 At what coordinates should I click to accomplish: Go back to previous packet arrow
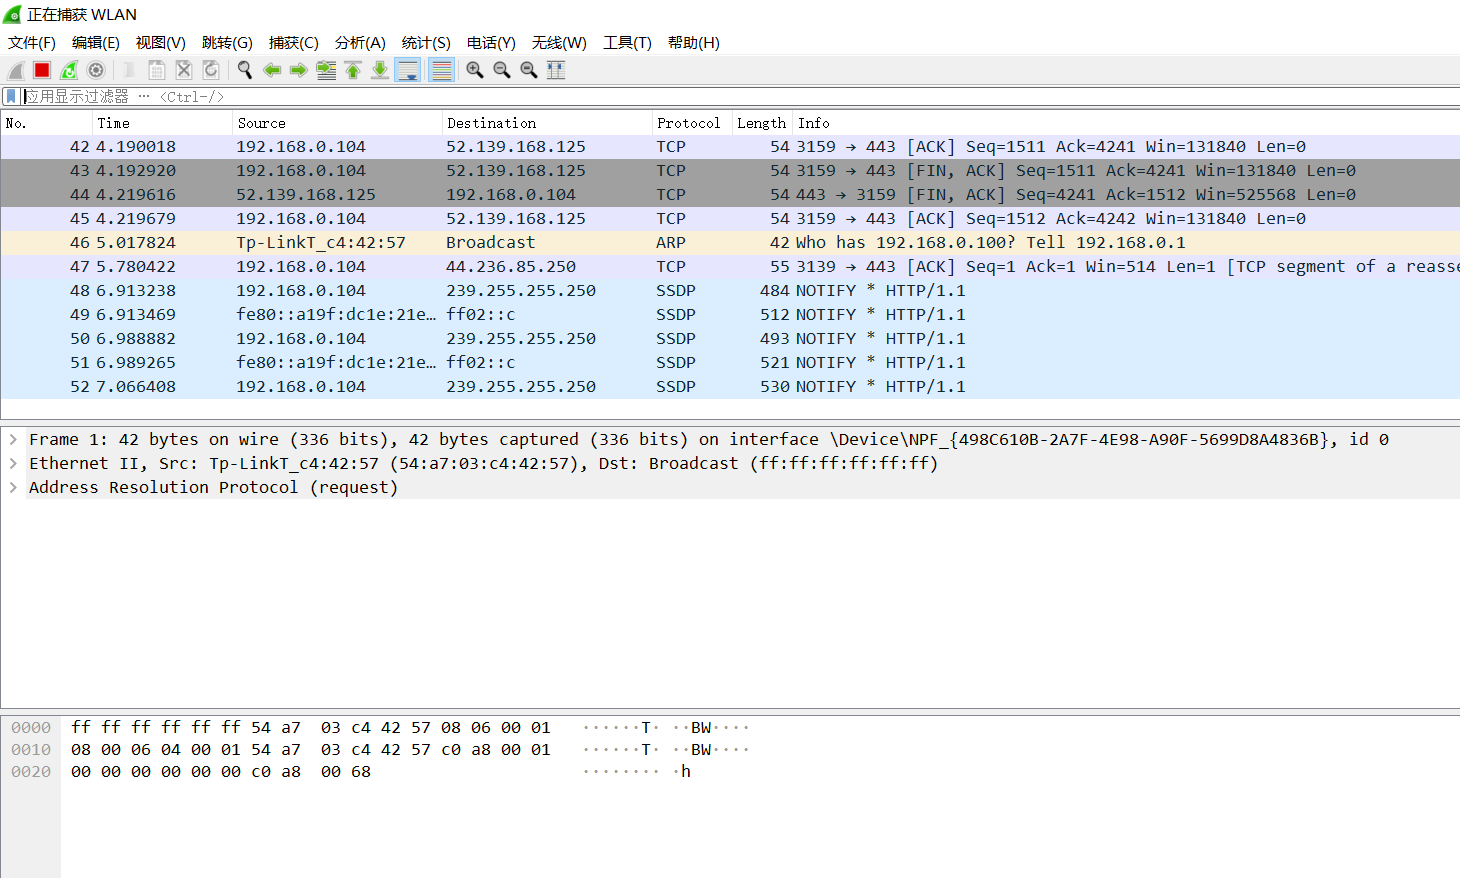pos(272,70)
